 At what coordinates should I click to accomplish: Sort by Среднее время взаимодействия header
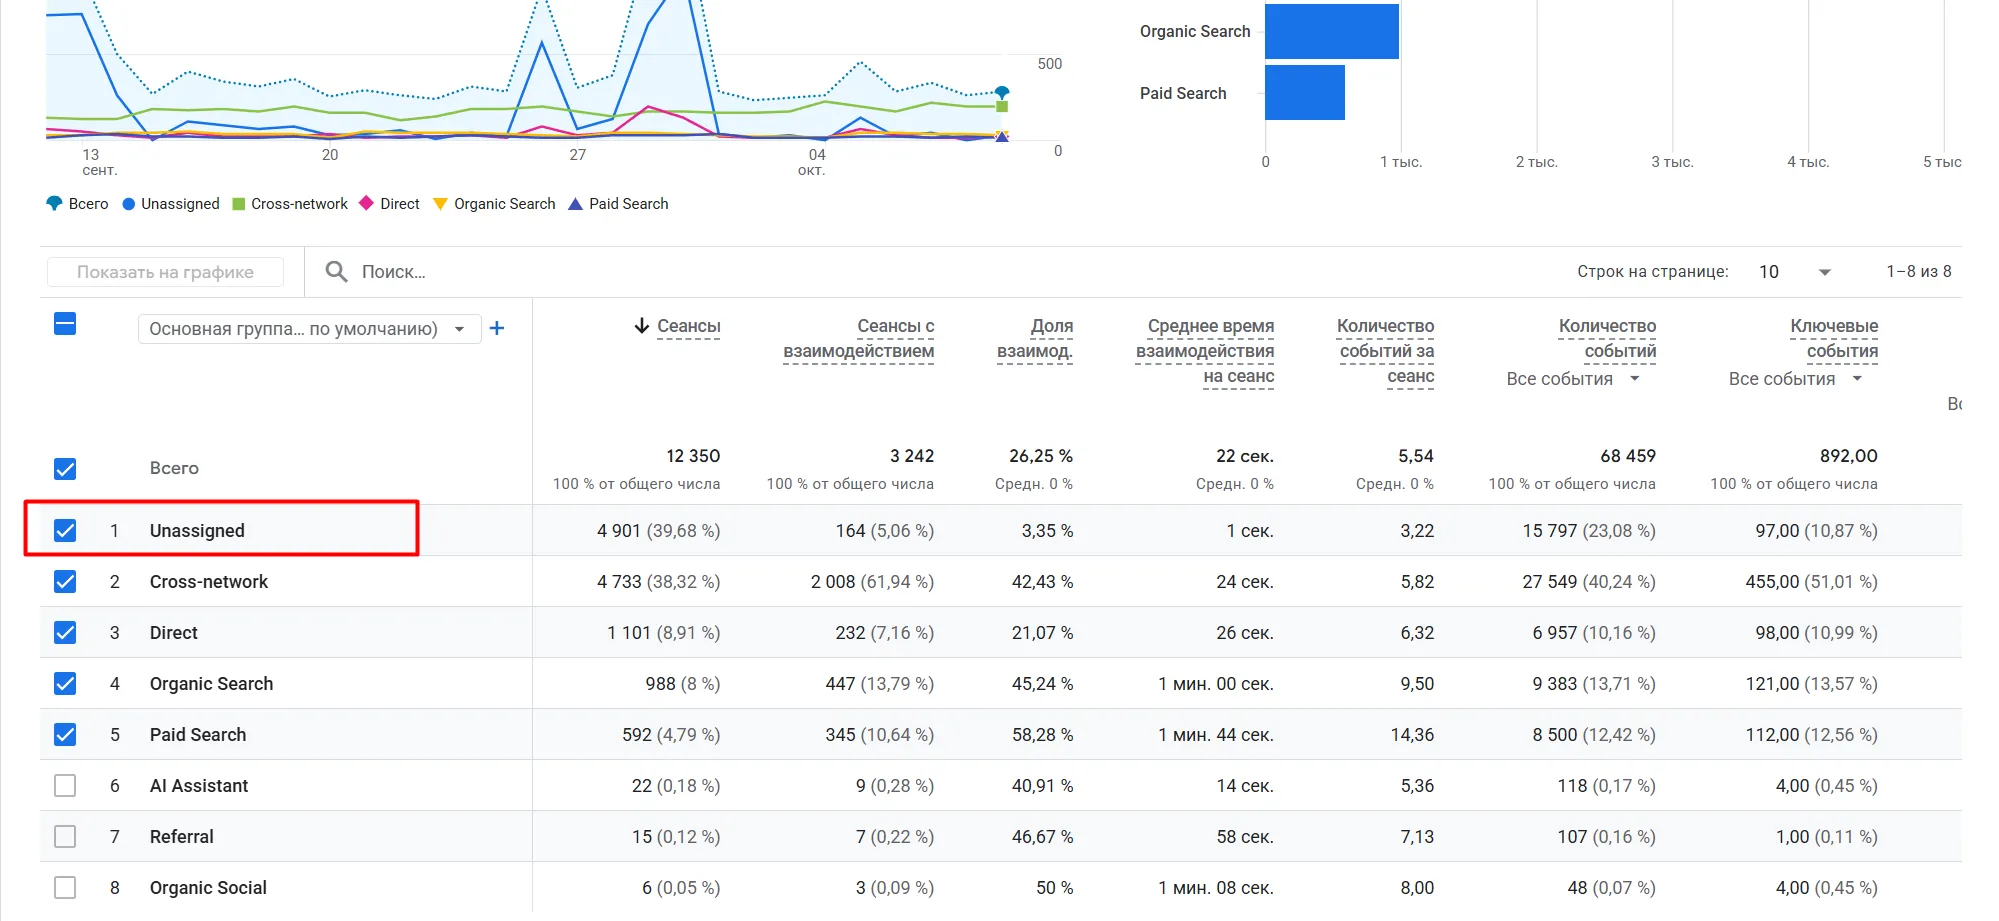pos(1205,351)
